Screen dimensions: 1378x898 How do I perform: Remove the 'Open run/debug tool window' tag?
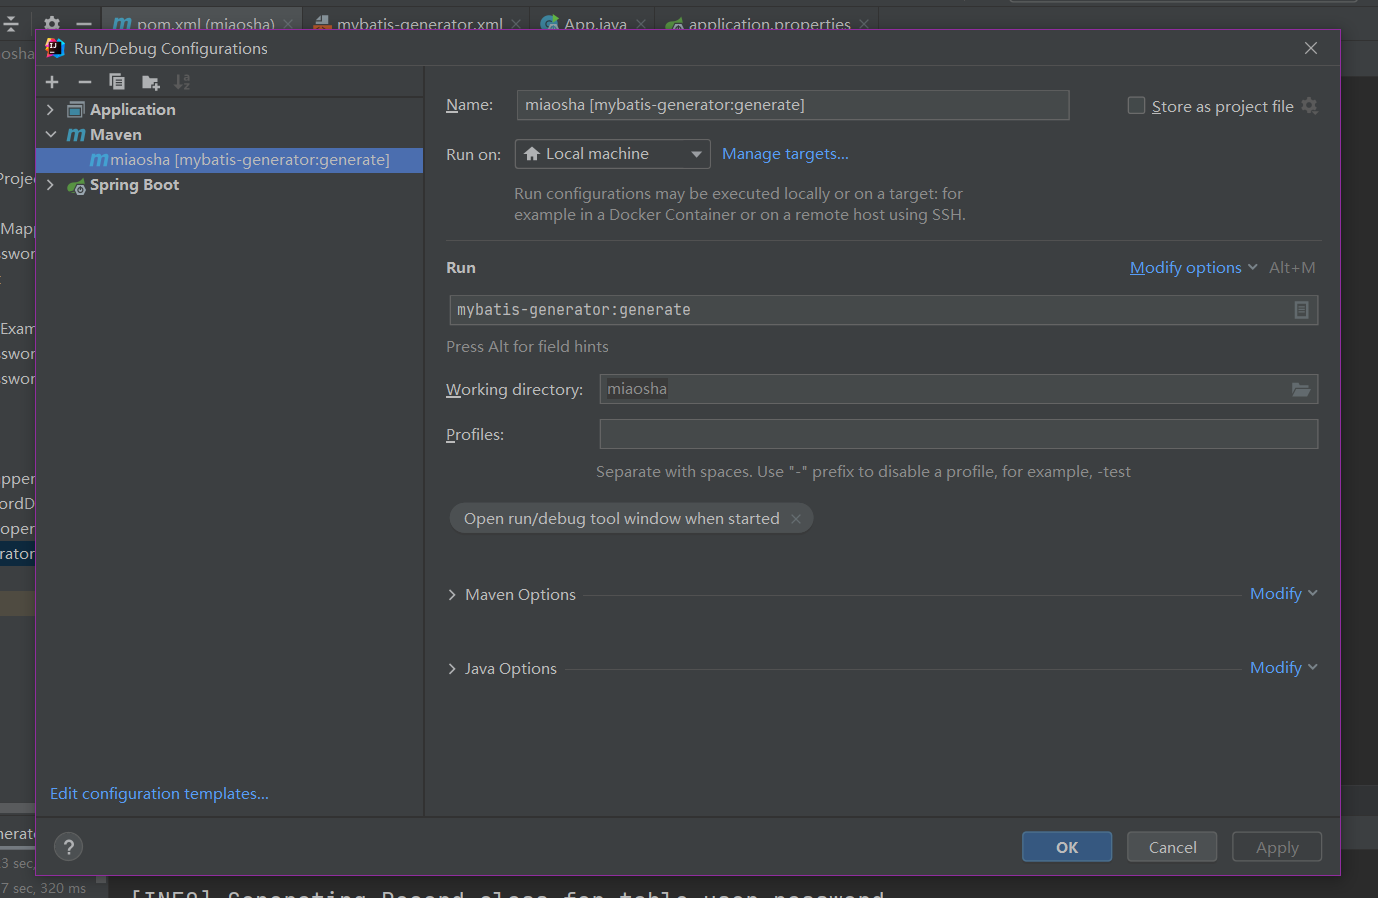tap(796, 519)
